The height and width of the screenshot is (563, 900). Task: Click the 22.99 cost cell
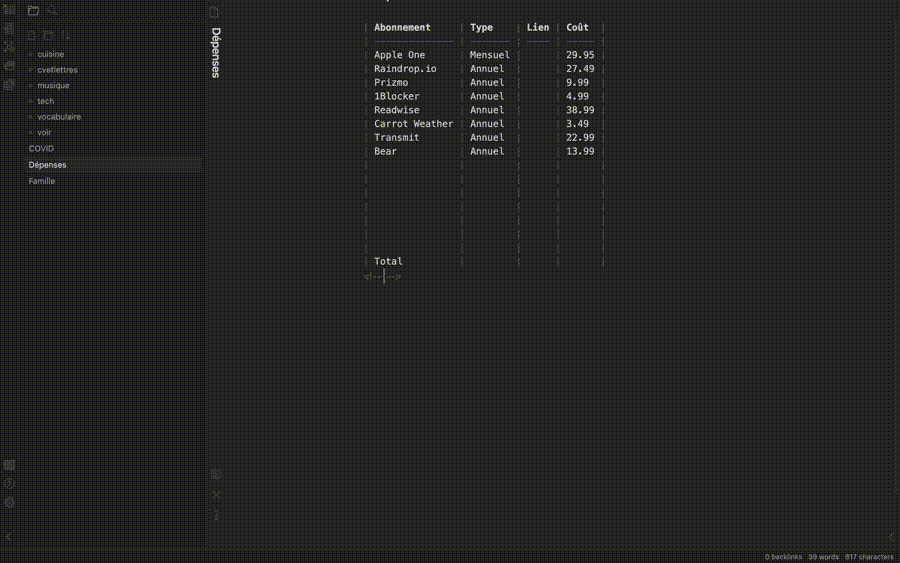580,138
